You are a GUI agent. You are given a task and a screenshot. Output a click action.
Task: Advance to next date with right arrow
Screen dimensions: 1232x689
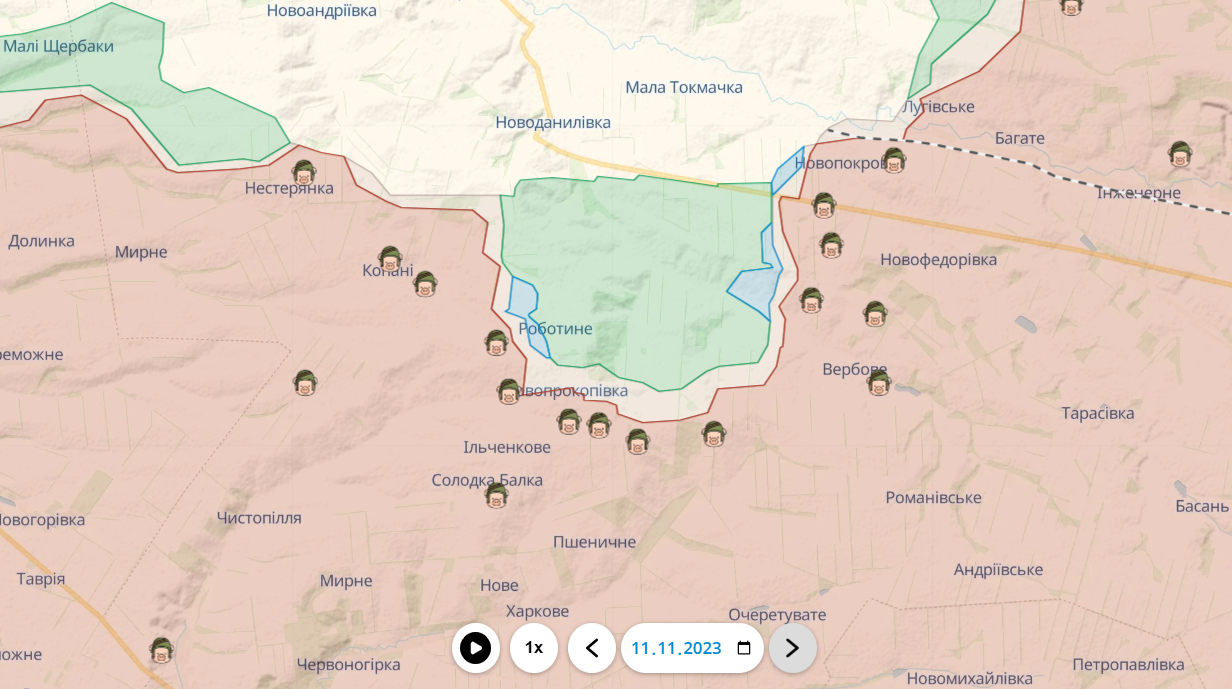[792, 648]
